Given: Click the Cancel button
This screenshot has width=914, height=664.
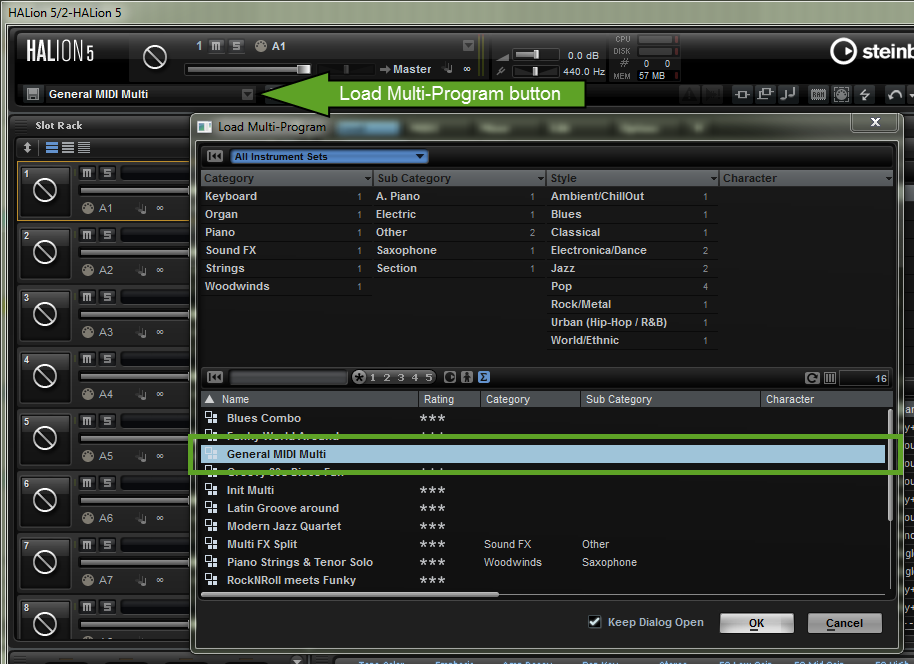Looking at the screenshot, I should pos(844,623).
